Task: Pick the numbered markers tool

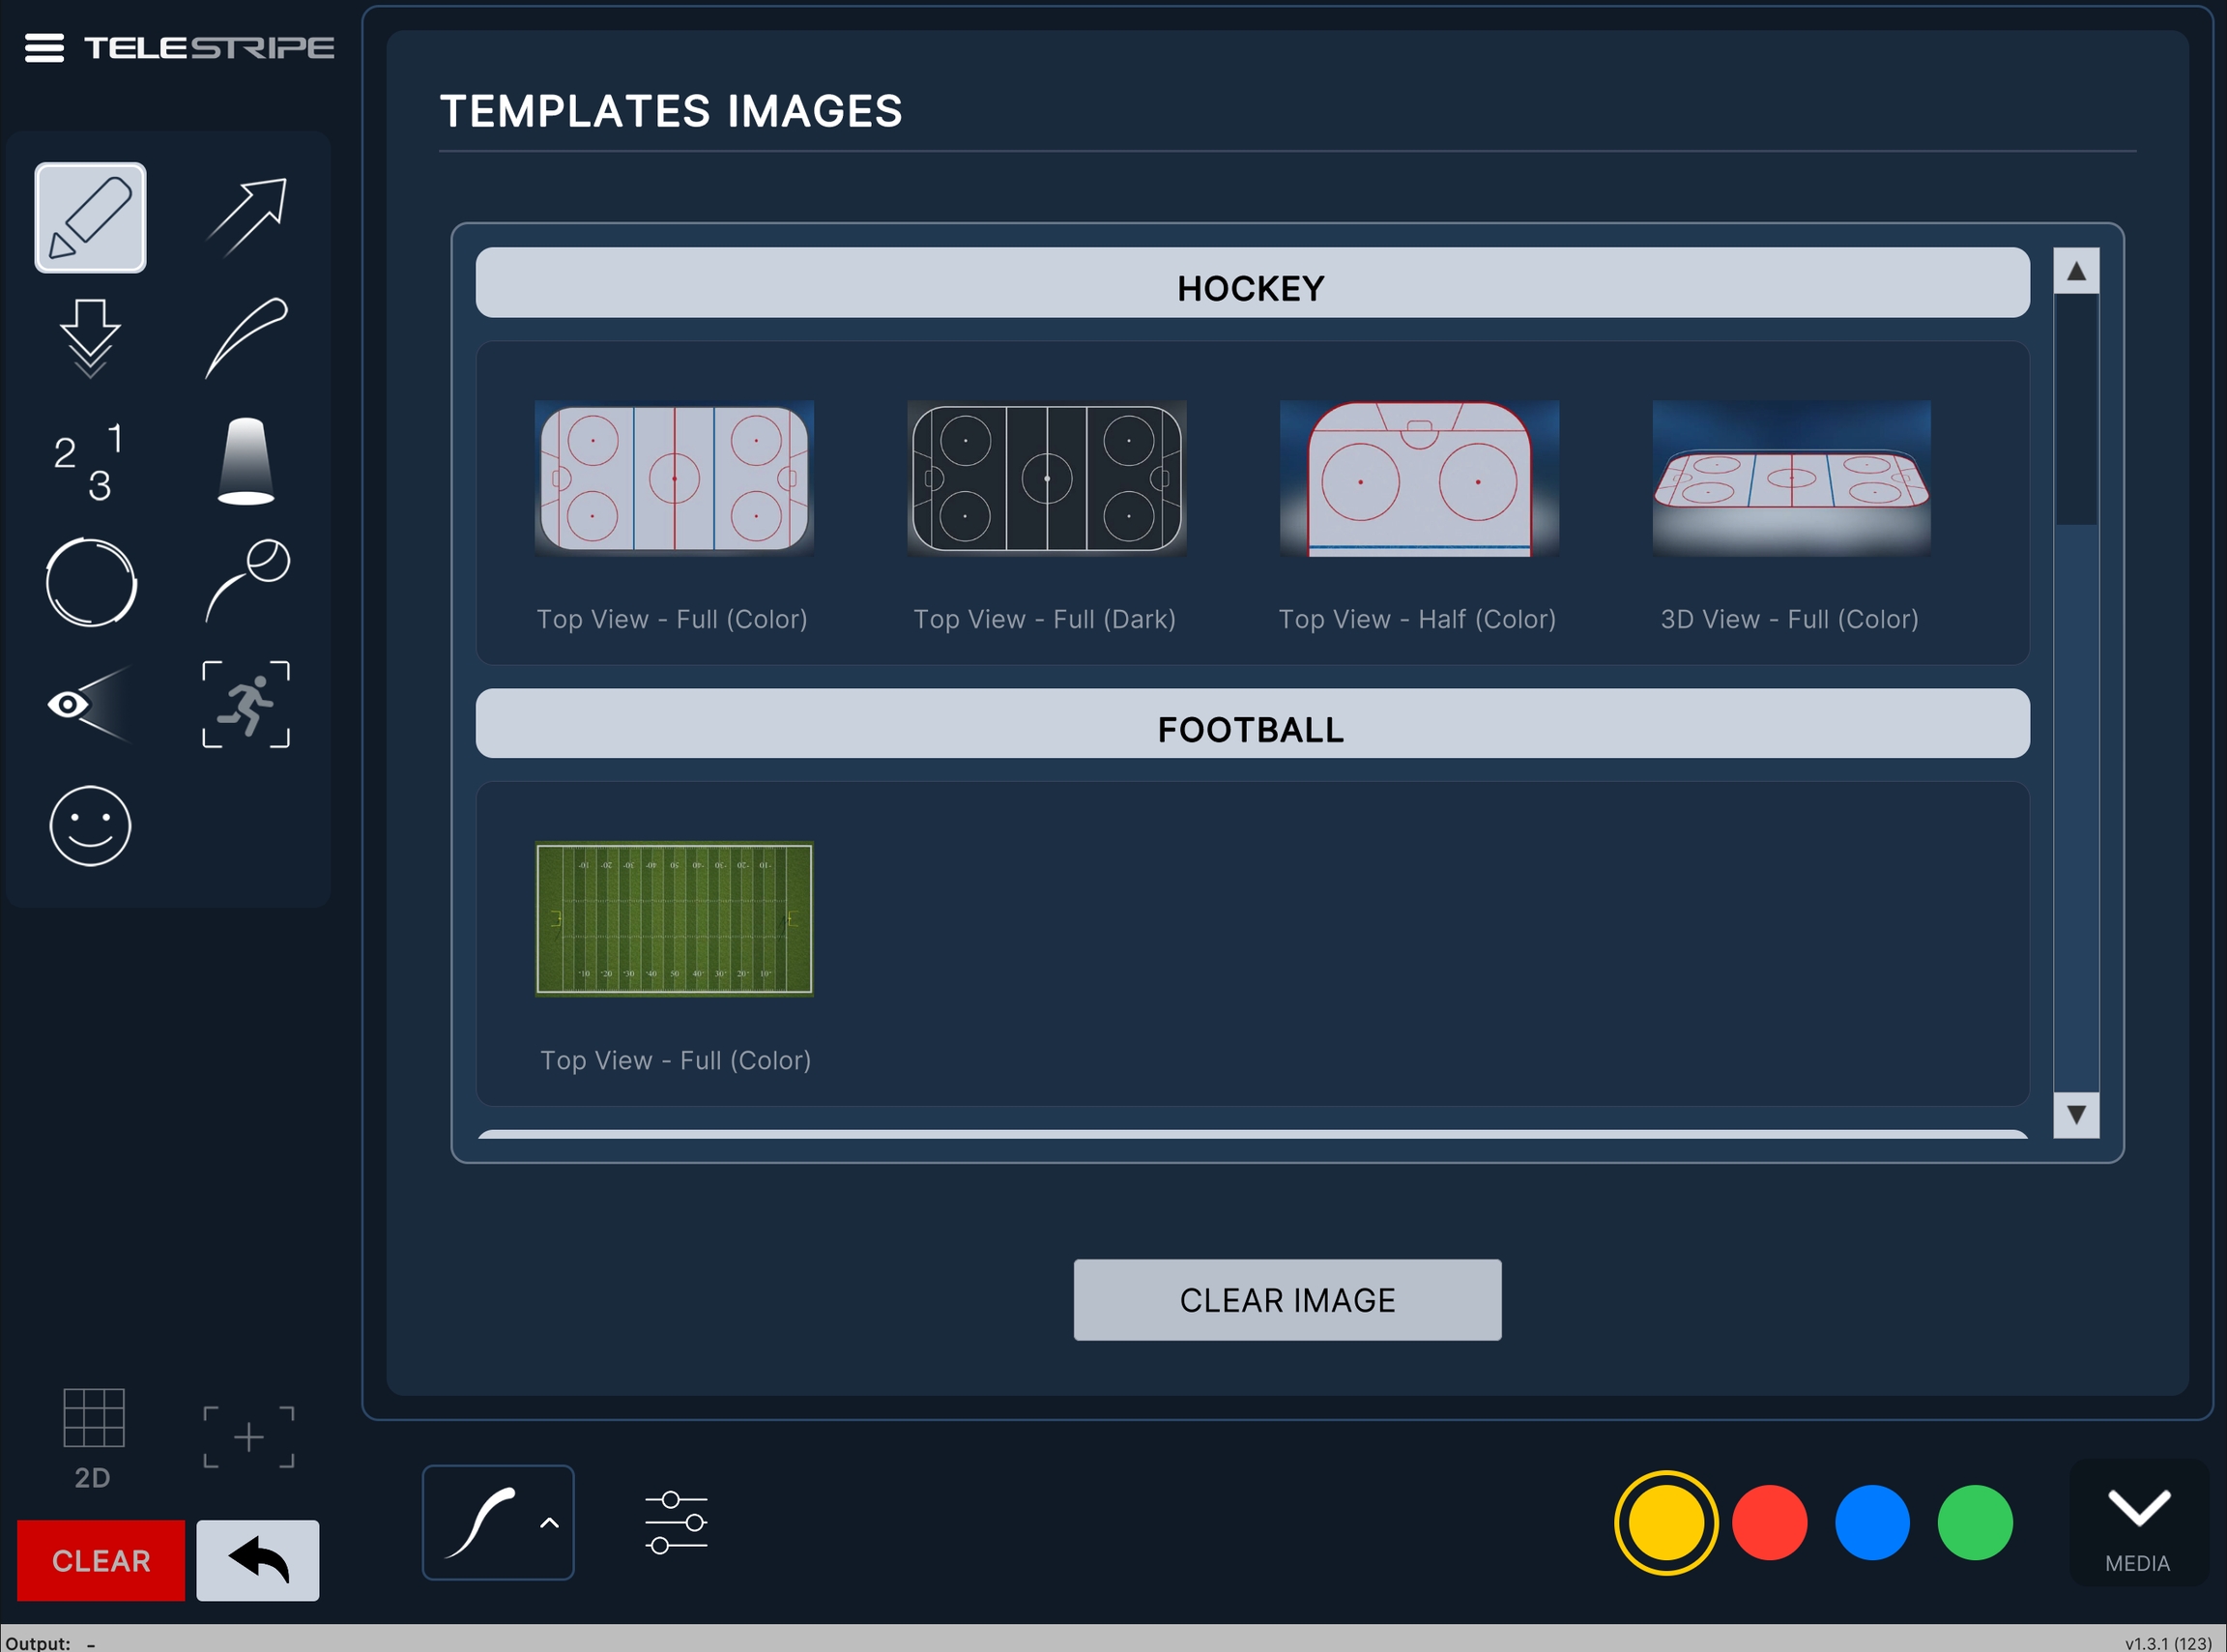Action: 90,461
